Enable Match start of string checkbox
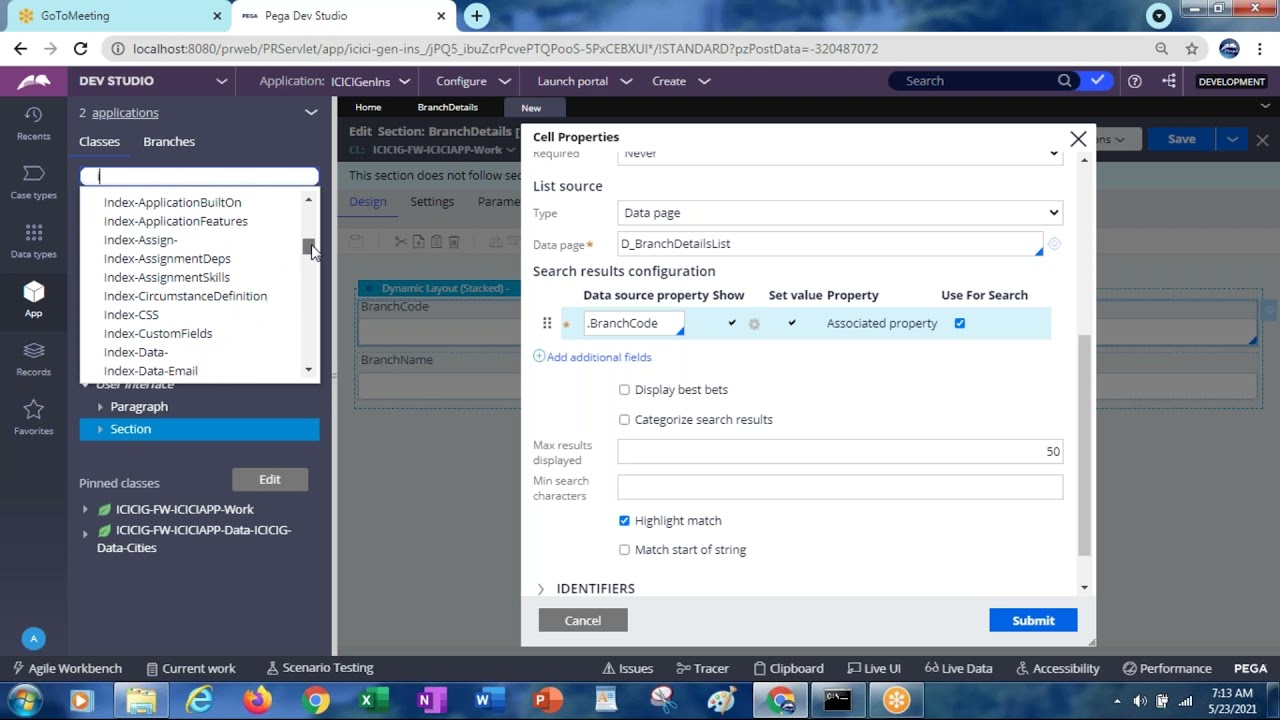Viewport: 1280px width, 720px height. pyautogui.click(x=624, y=550)
